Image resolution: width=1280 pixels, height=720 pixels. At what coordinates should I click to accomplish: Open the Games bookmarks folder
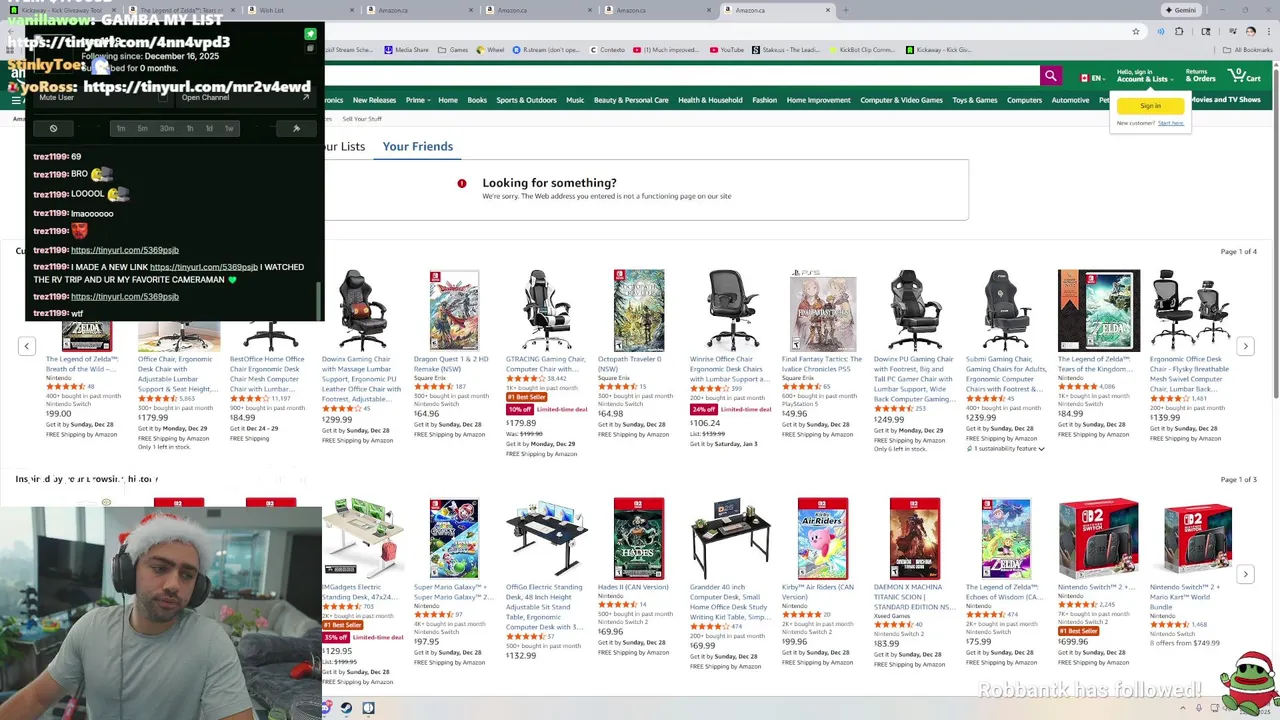pyautogui.click(x=453, y=50)
